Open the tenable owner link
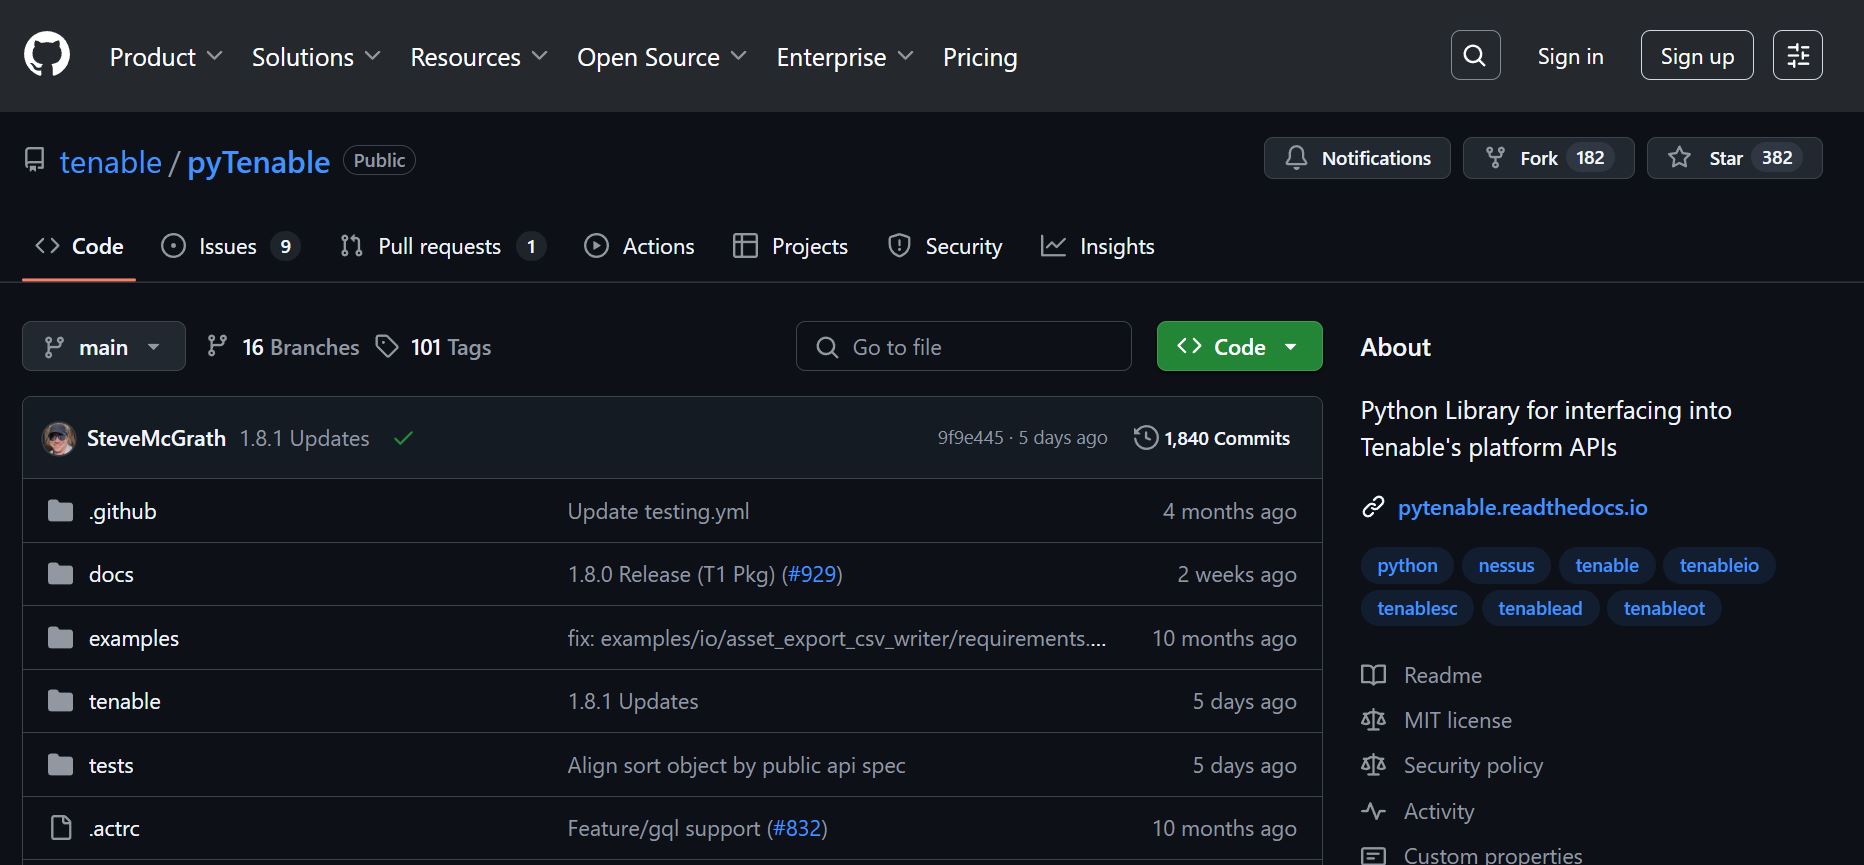1864x865 pixels. pyautogui.click(x=110, y=162)
